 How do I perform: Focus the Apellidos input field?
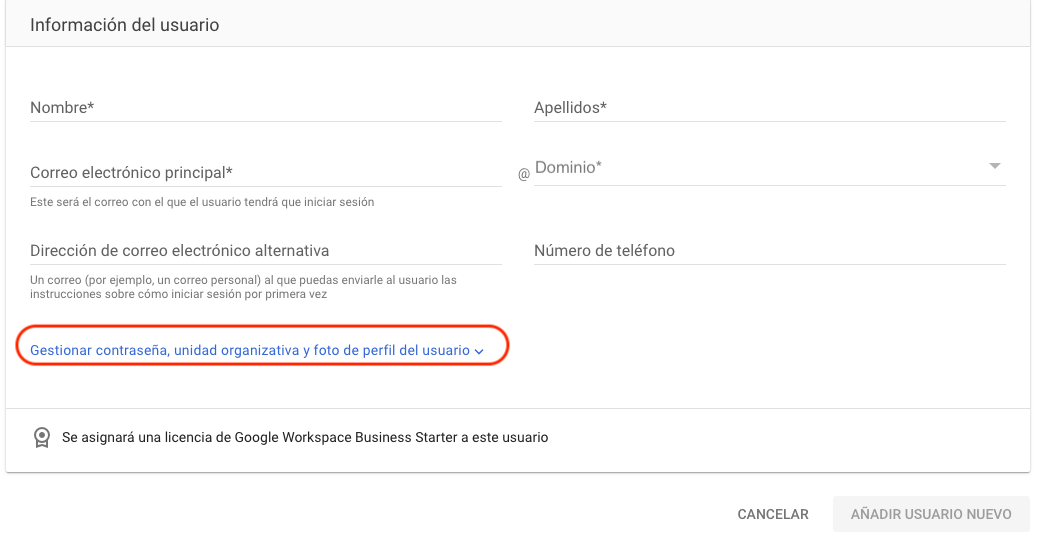(770, 108)
